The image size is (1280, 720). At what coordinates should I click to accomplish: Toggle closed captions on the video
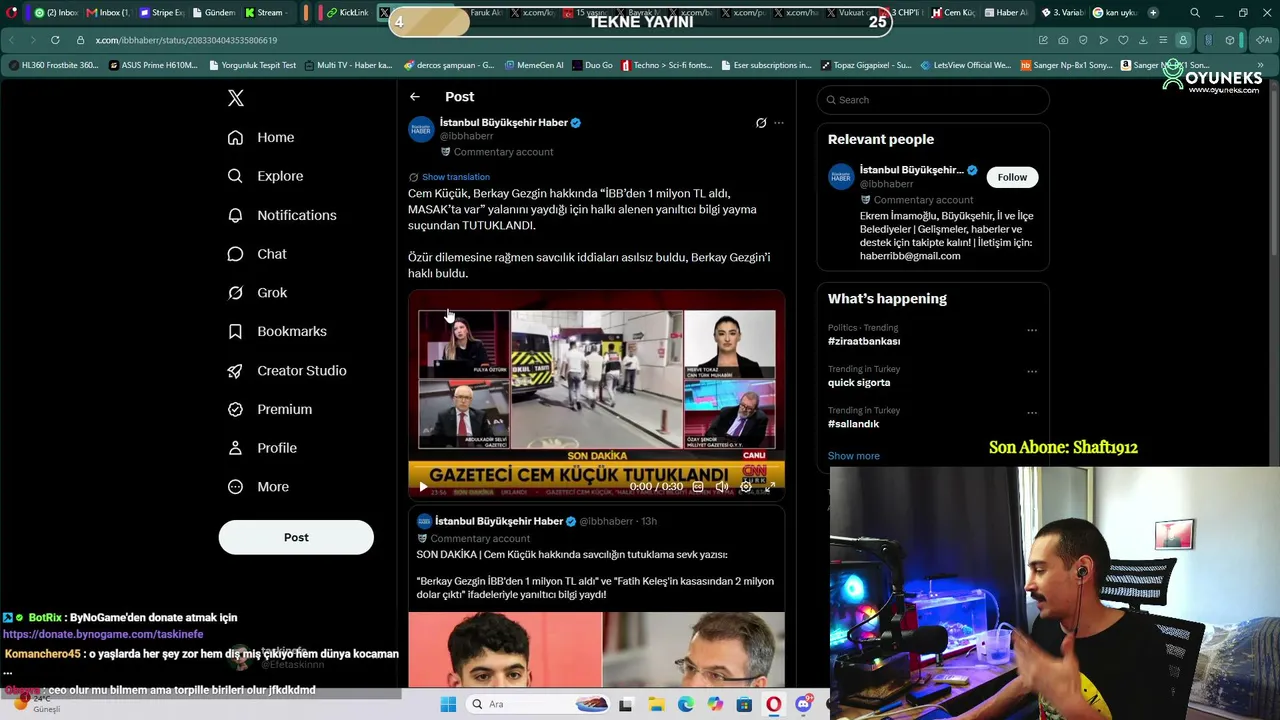tap(698, 487)
